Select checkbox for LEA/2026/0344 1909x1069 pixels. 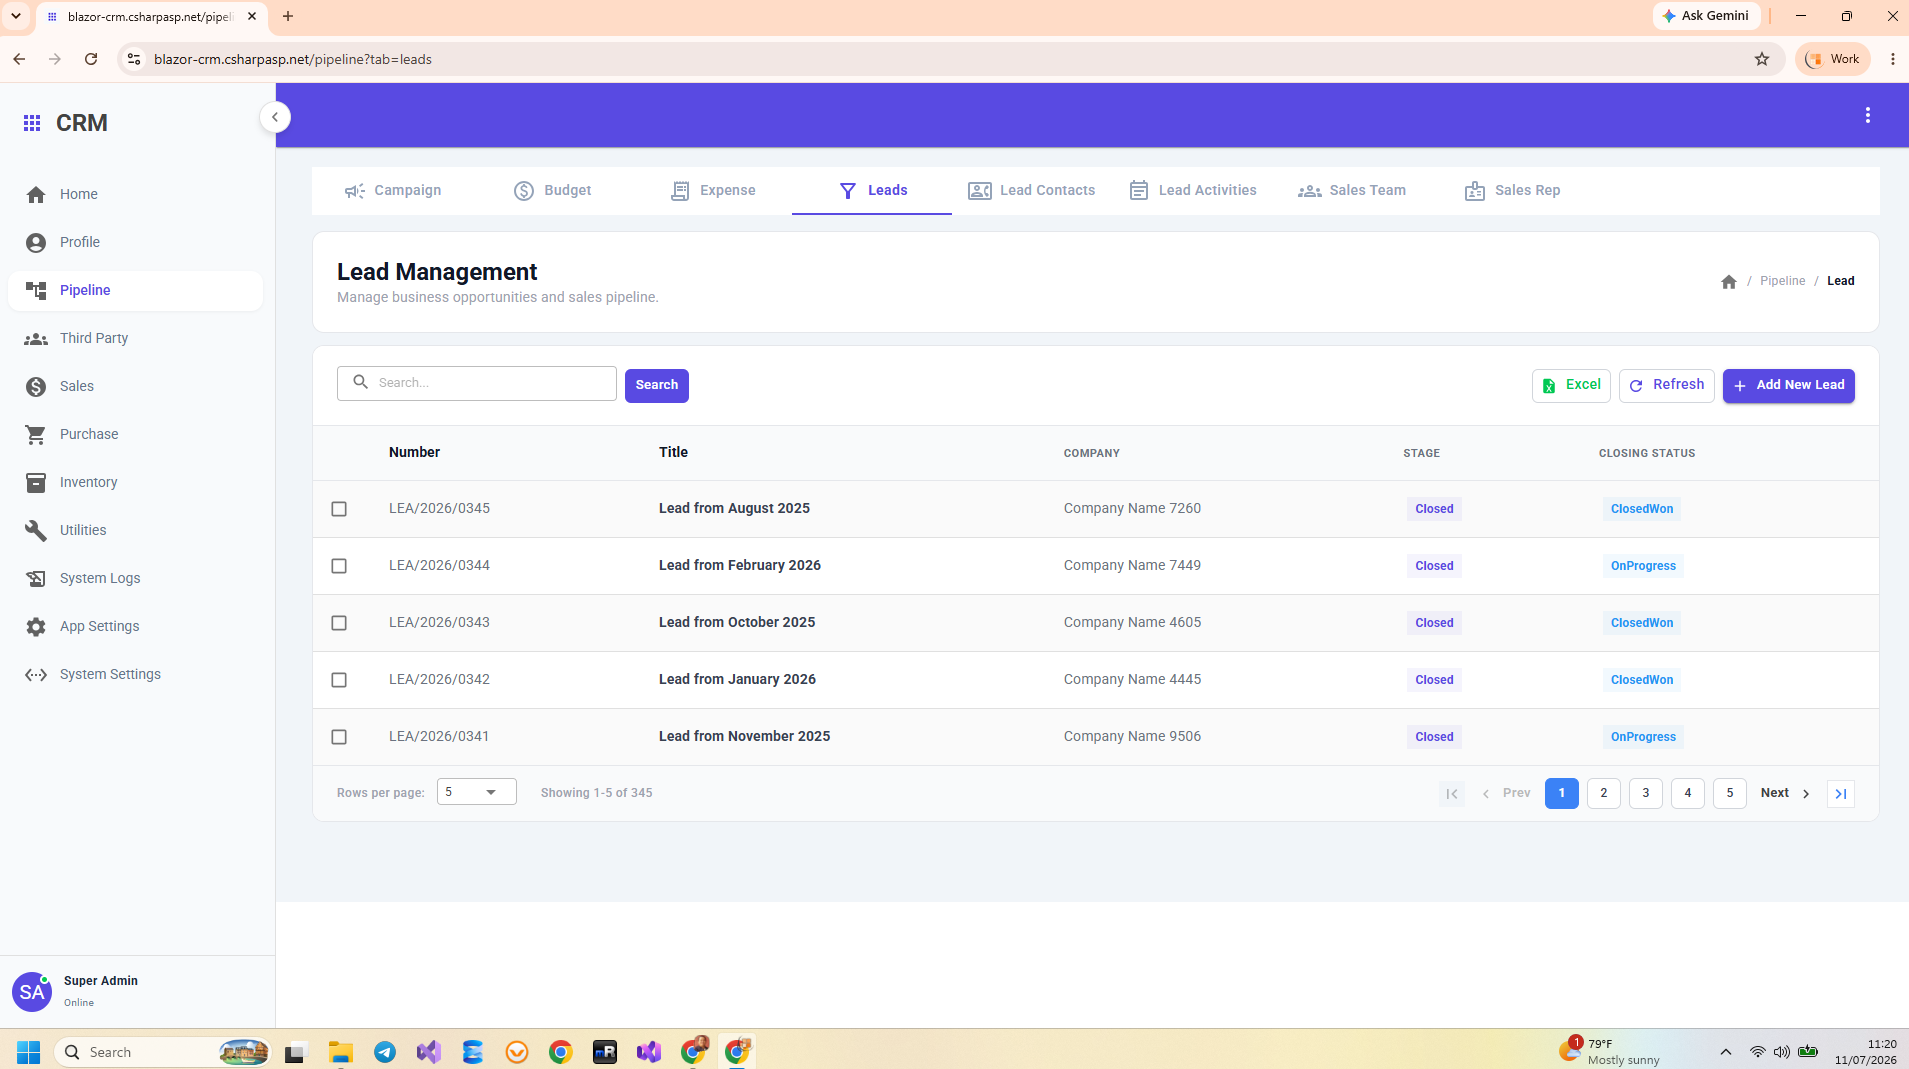(x=339, y=566)
